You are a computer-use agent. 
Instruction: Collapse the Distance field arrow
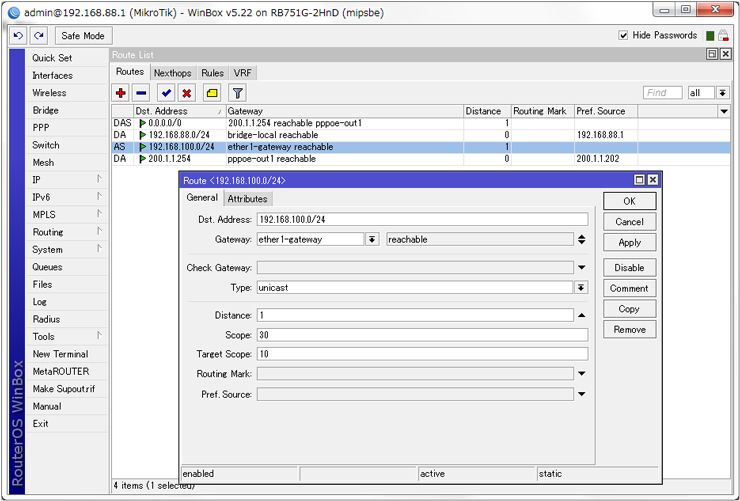coord(581,315)
